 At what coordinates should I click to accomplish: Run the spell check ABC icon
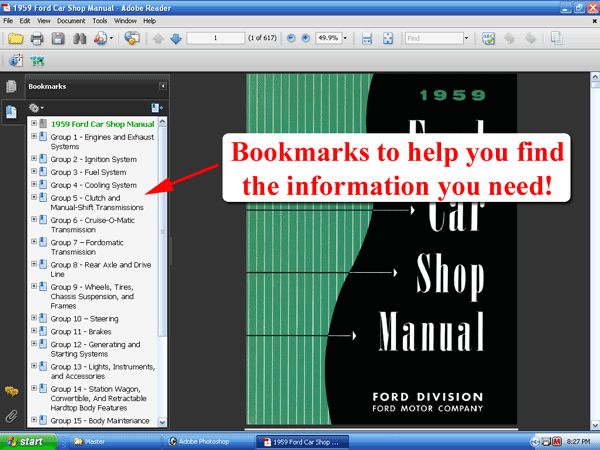489,38
